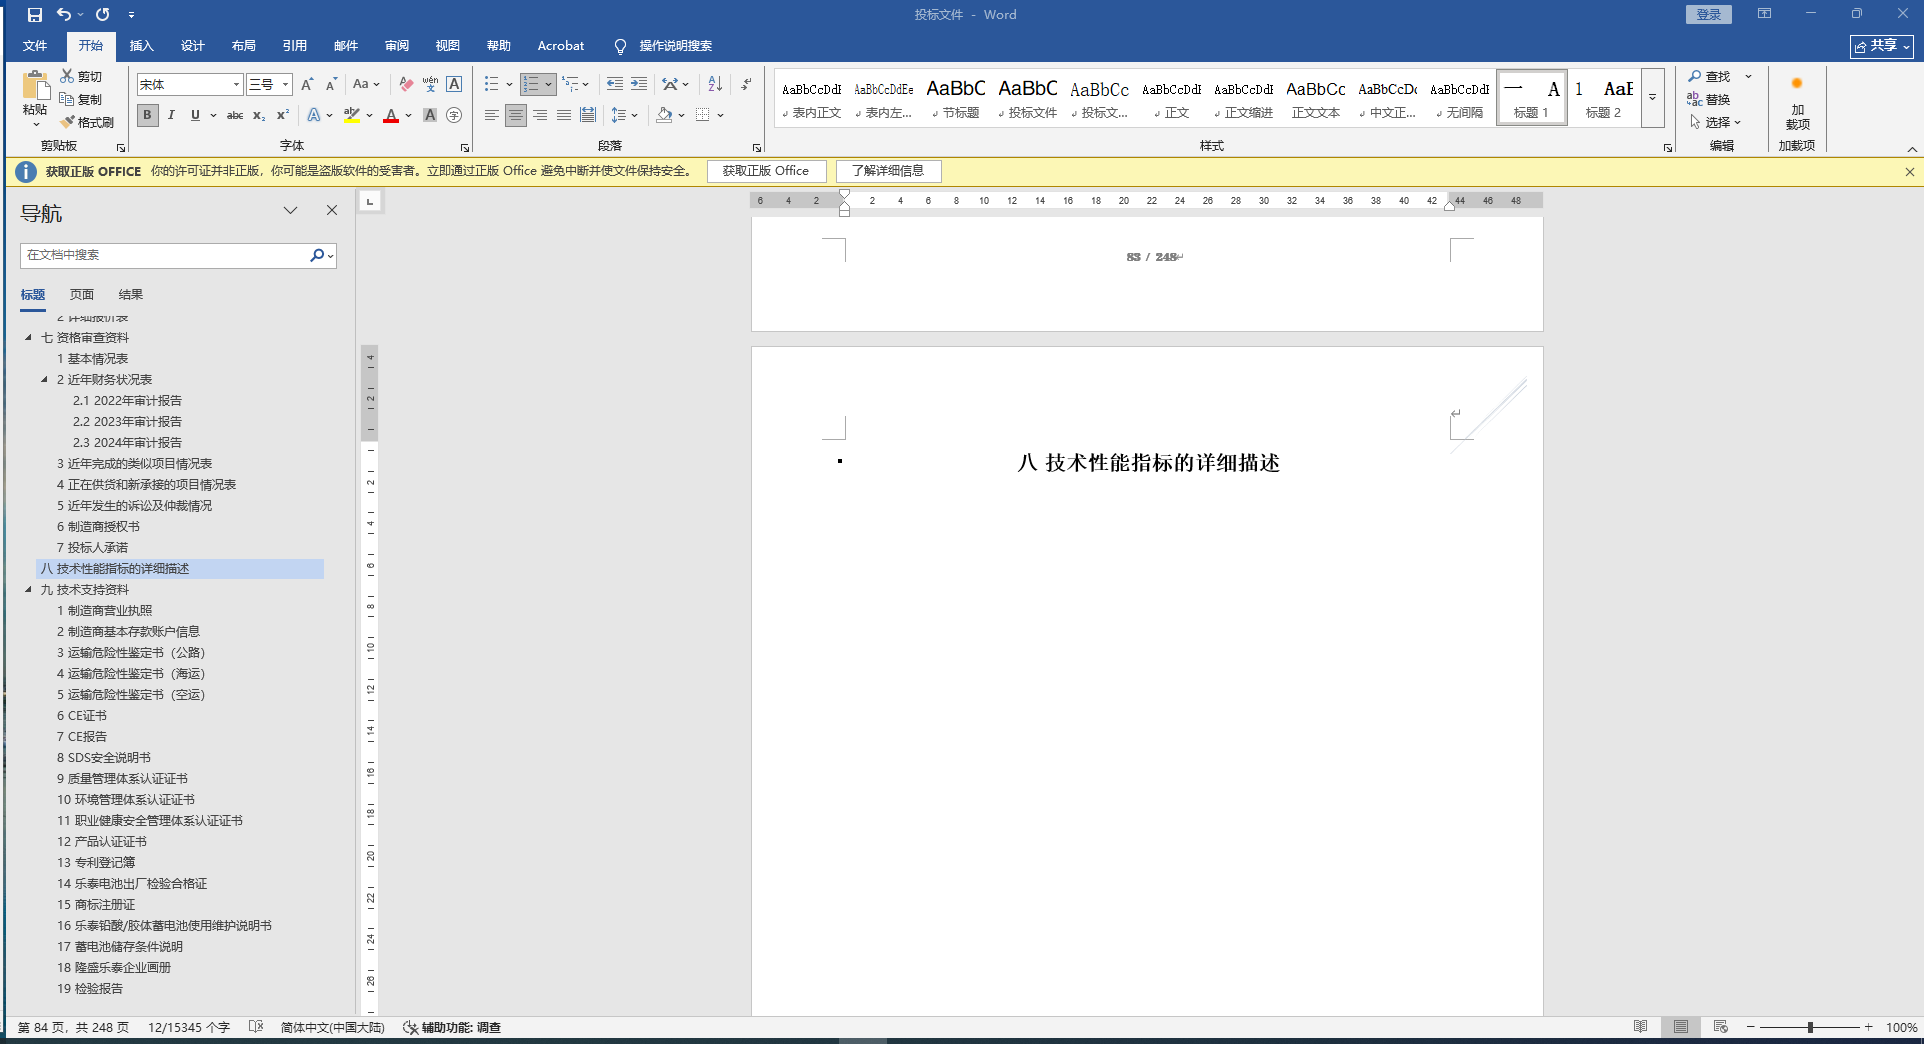Collapse the 七 资格审查资料 heading
The height and width of the screenshot is (1044, 1924).
[x=28, y=338]
